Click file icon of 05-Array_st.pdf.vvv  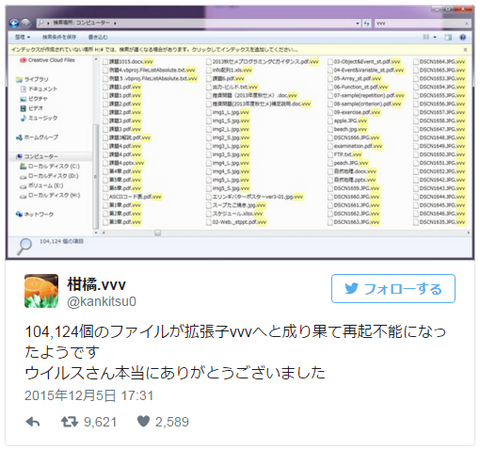coord(330,78)
